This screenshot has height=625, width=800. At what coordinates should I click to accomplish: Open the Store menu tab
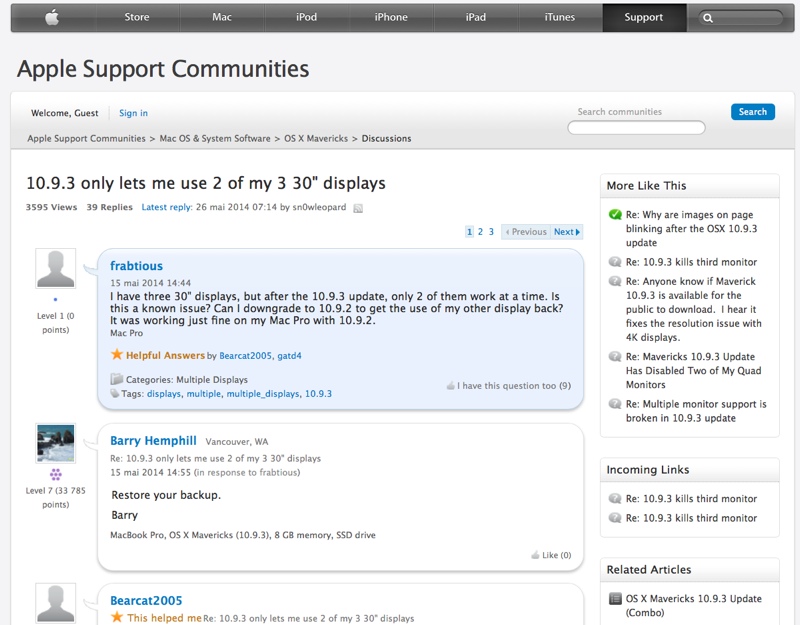click(x=137, y=17)
